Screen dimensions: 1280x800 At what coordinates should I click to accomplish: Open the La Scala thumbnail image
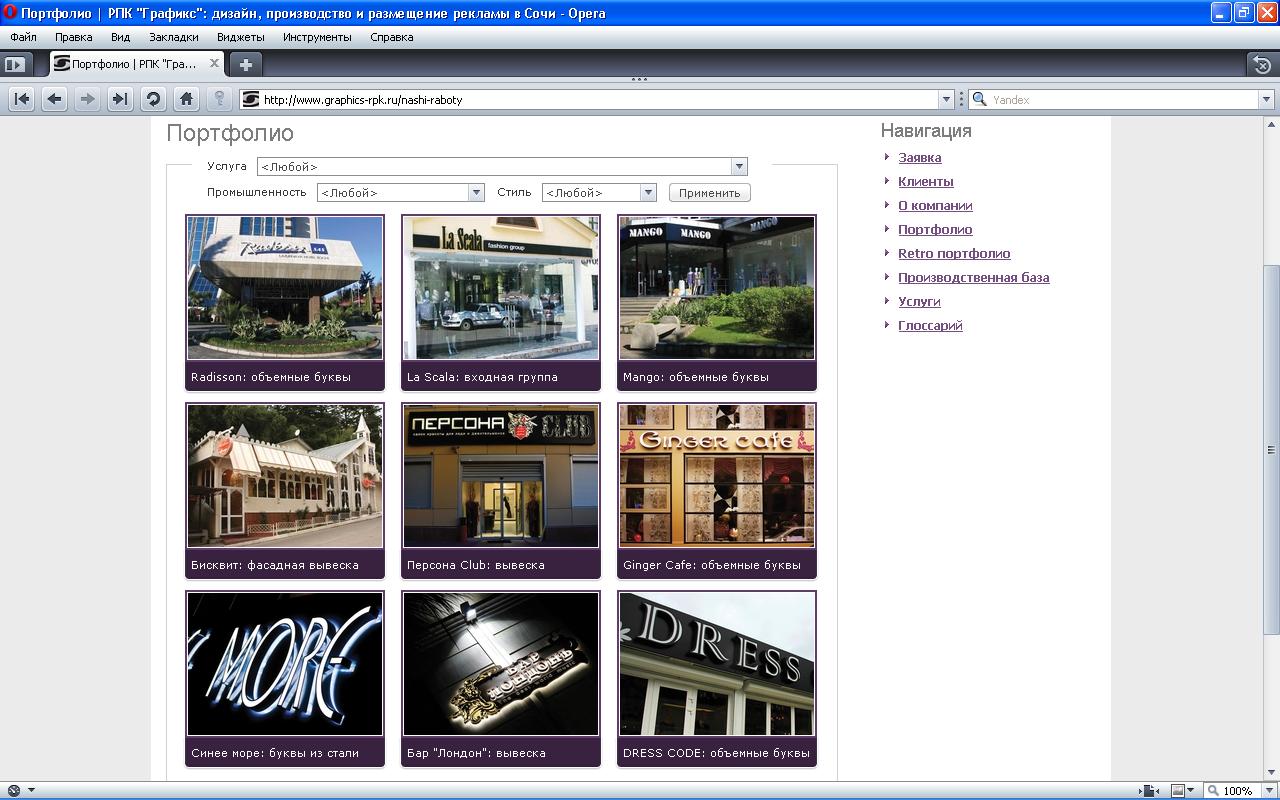click(501, 288)
